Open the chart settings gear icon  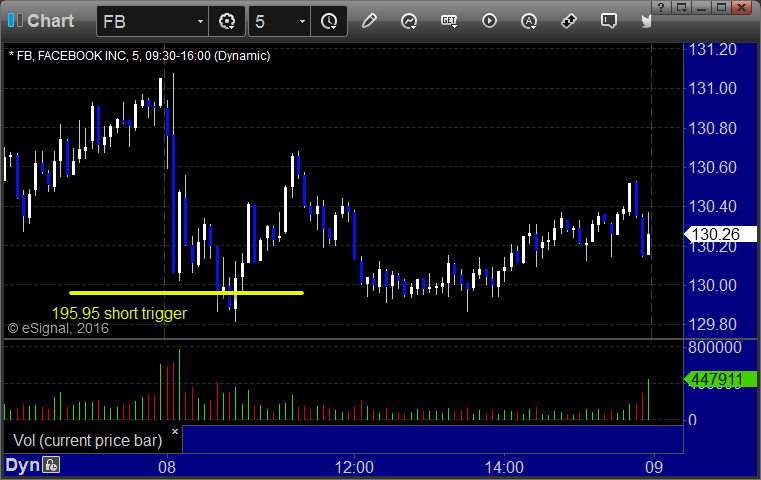227,21
